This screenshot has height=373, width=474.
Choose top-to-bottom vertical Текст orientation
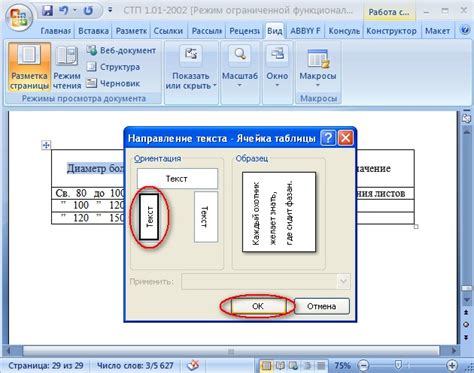[206, 217]
